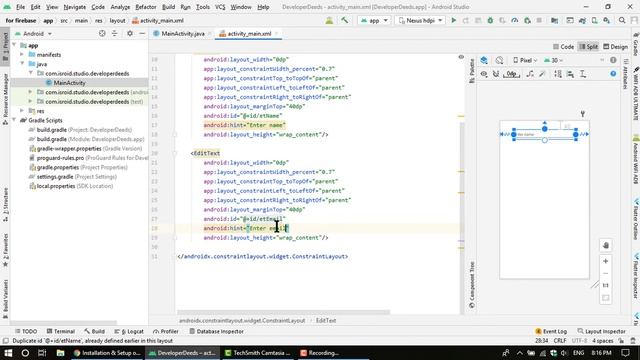
Task: Toggle the designer View Options eye icon
Action: [484, 74]
